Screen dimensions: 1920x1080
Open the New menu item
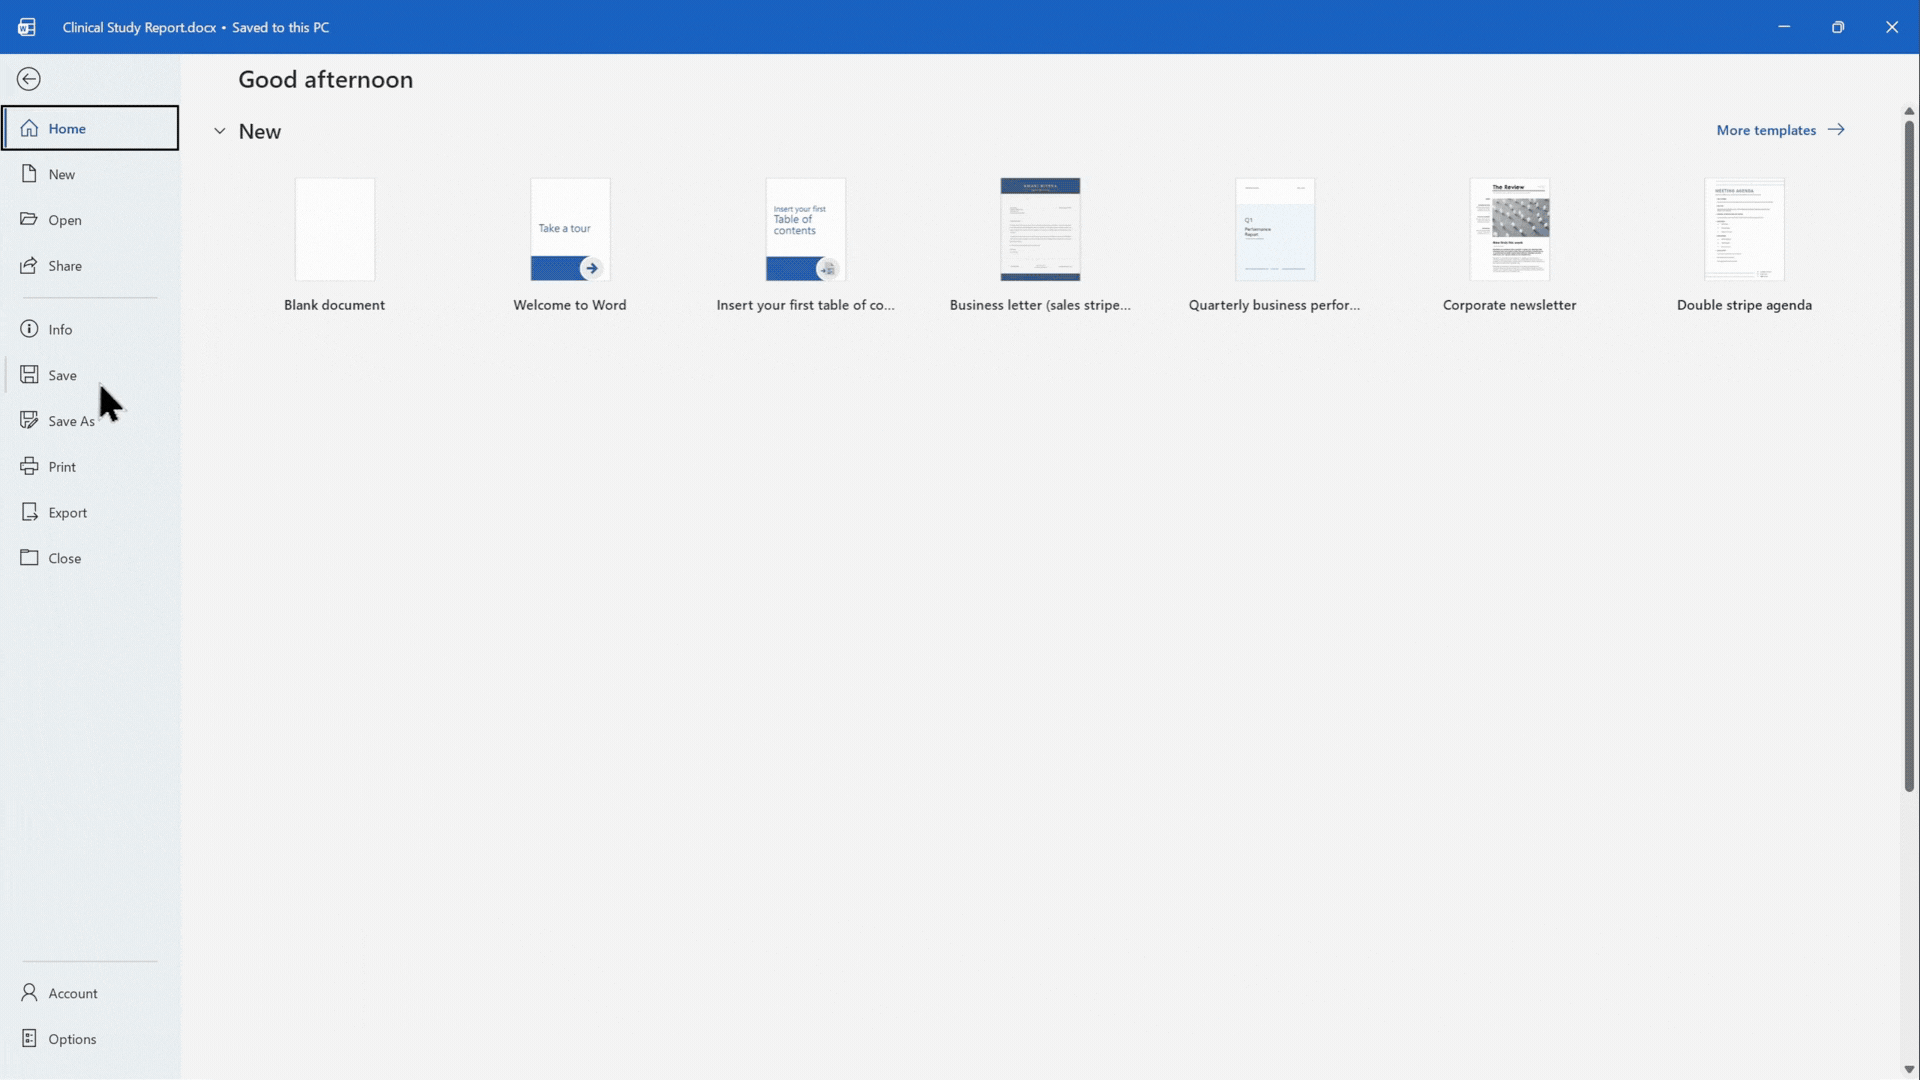pyautogui.click(x=90, y=174)
